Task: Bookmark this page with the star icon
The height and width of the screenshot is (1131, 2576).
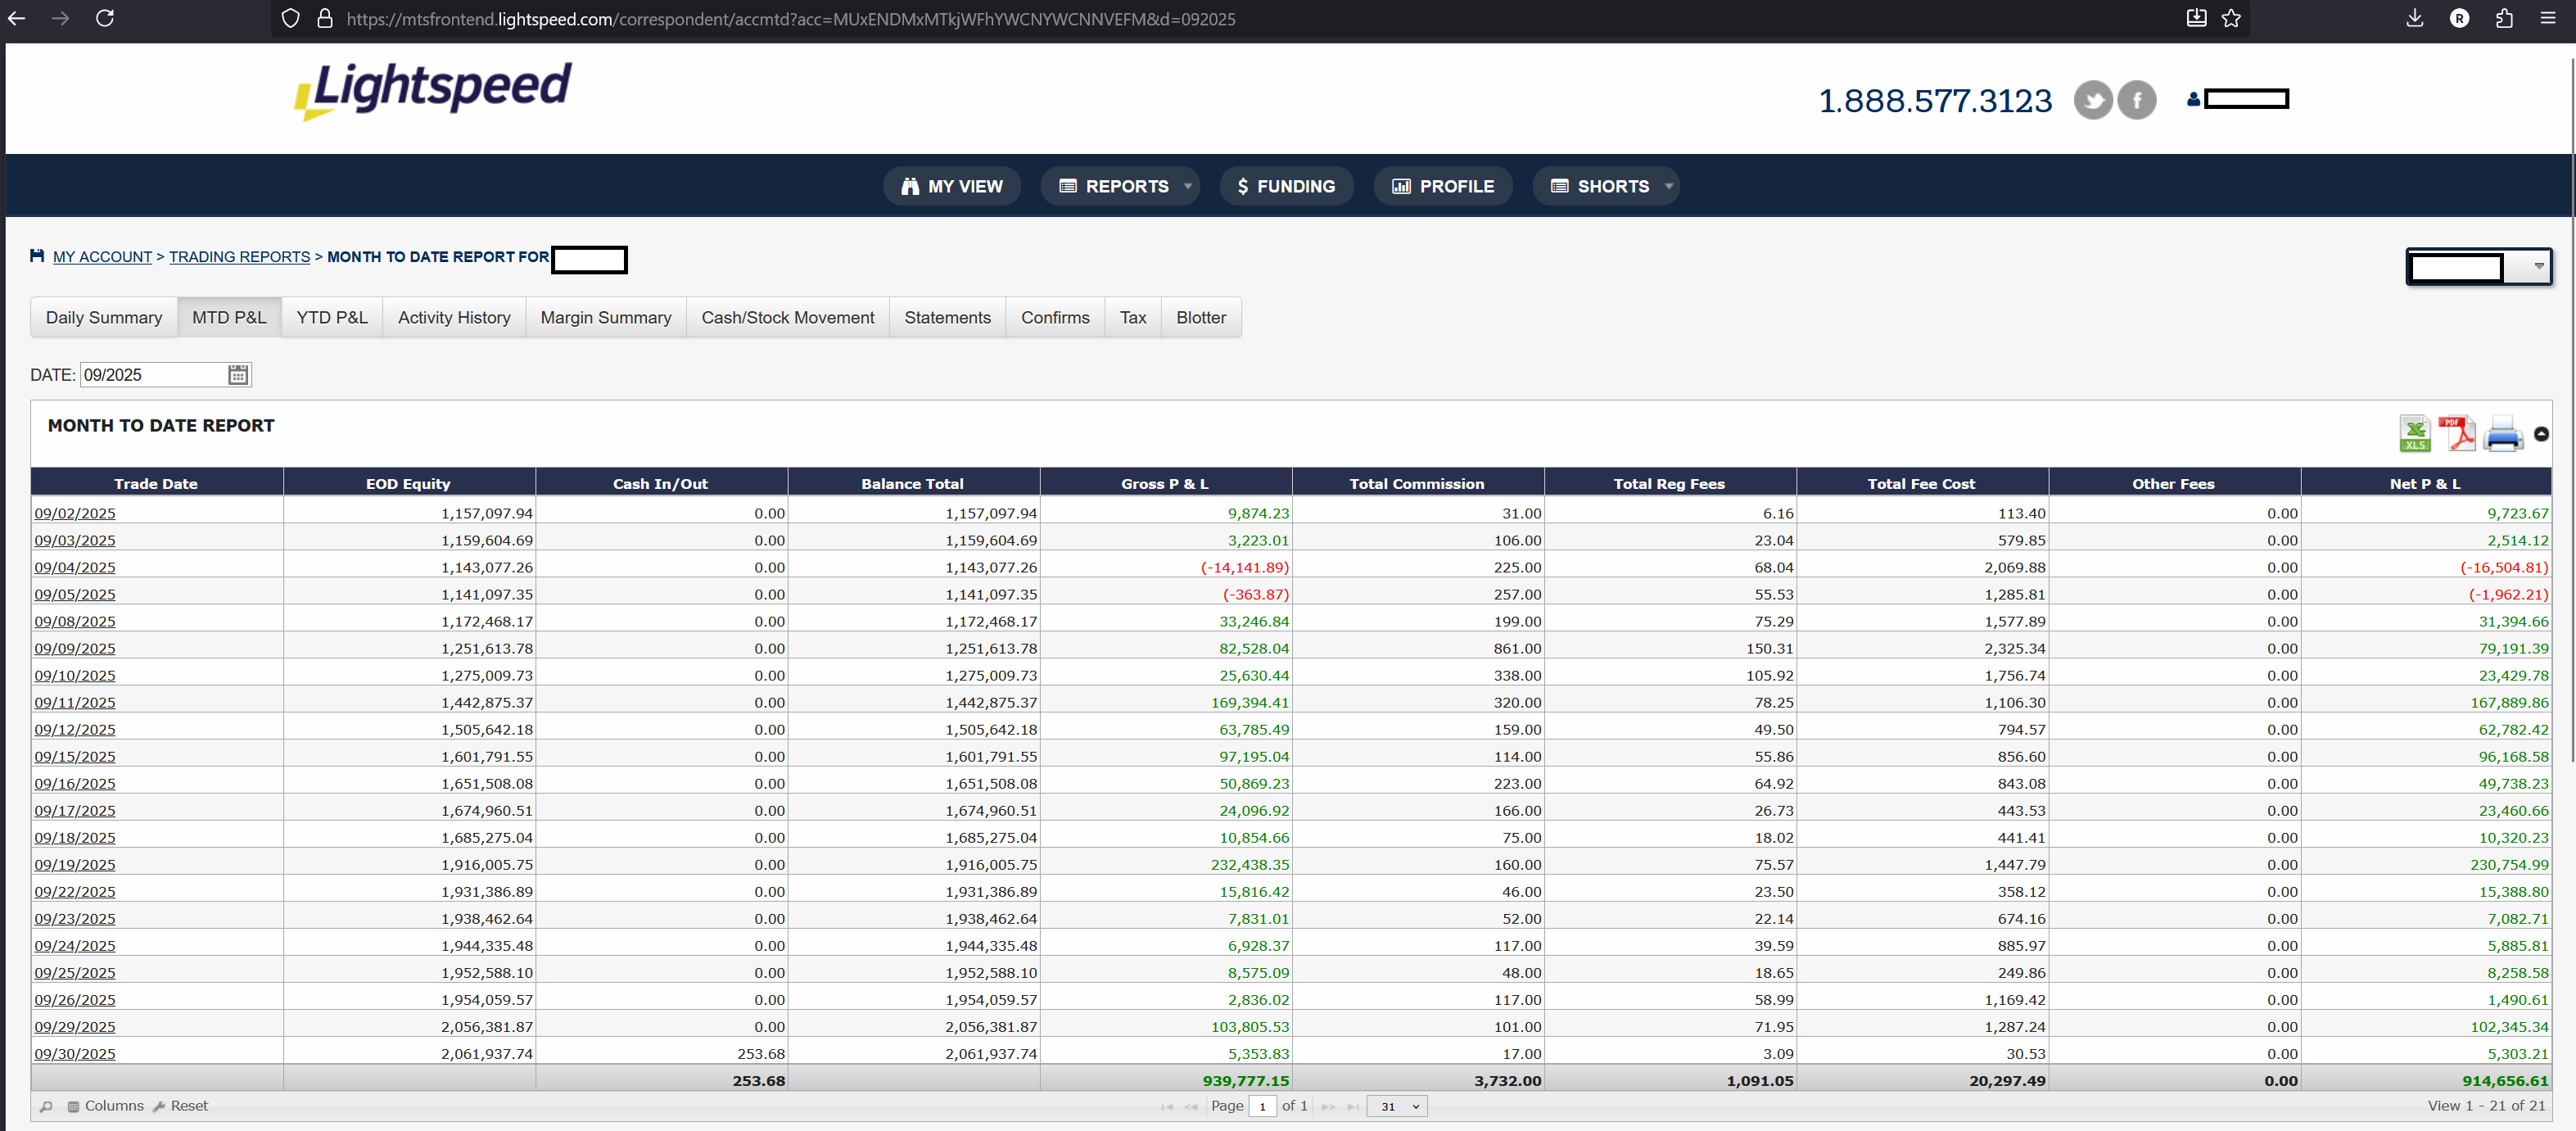Action: pos(2231,18)
